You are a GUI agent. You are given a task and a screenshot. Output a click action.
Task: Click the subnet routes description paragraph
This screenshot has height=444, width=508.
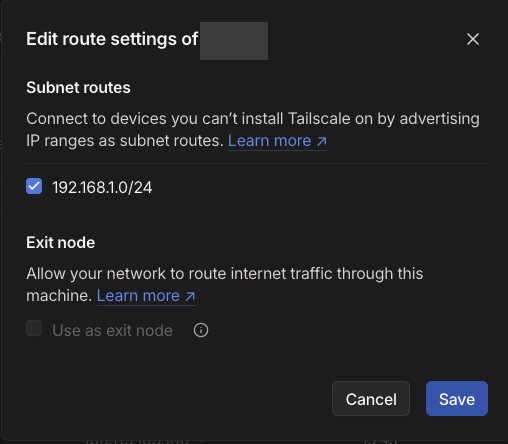(253, 130)
